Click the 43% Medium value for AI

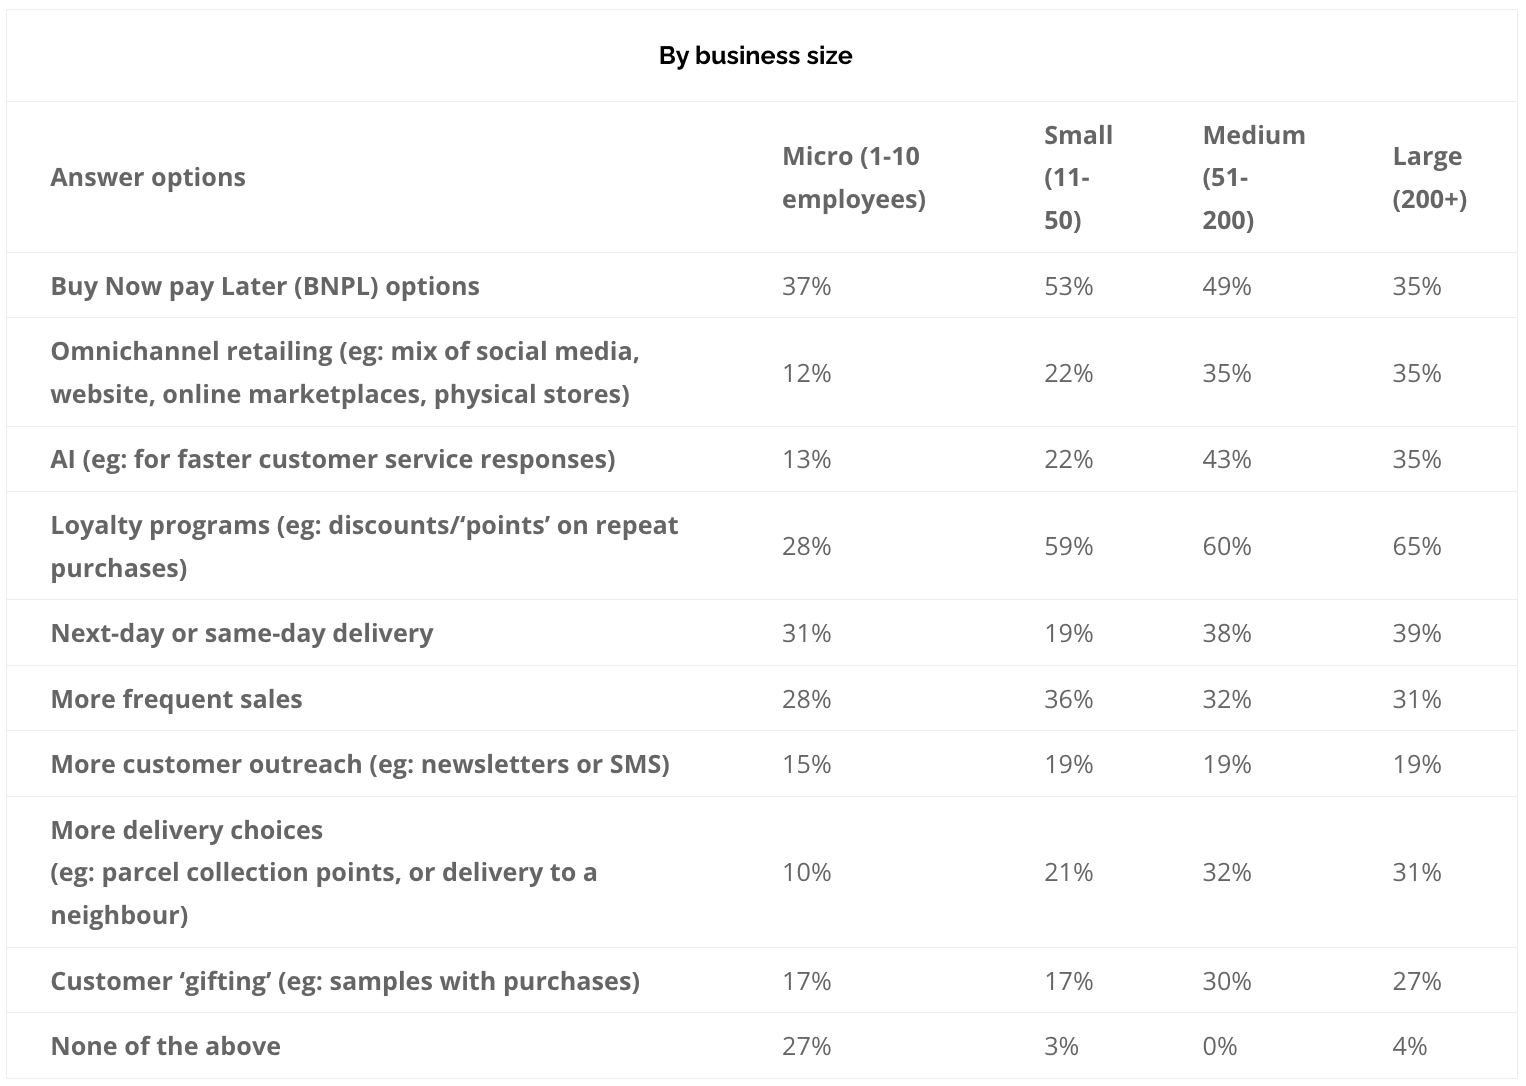[1227, 459]
